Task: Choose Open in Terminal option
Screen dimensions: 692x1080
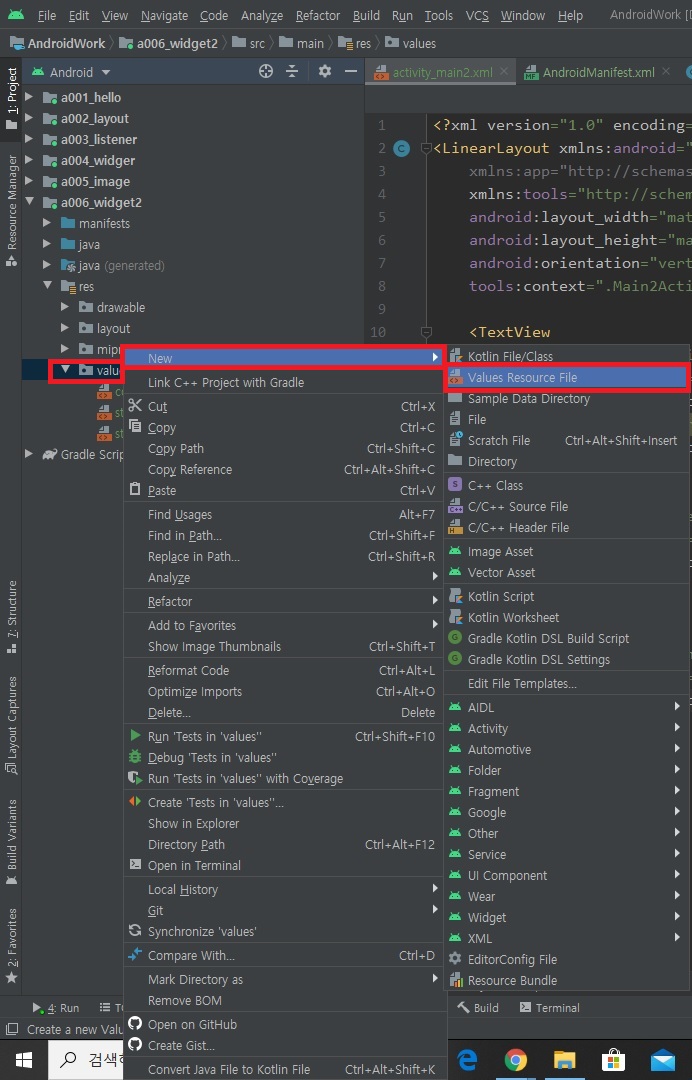Action: click(x=284, y=865)
